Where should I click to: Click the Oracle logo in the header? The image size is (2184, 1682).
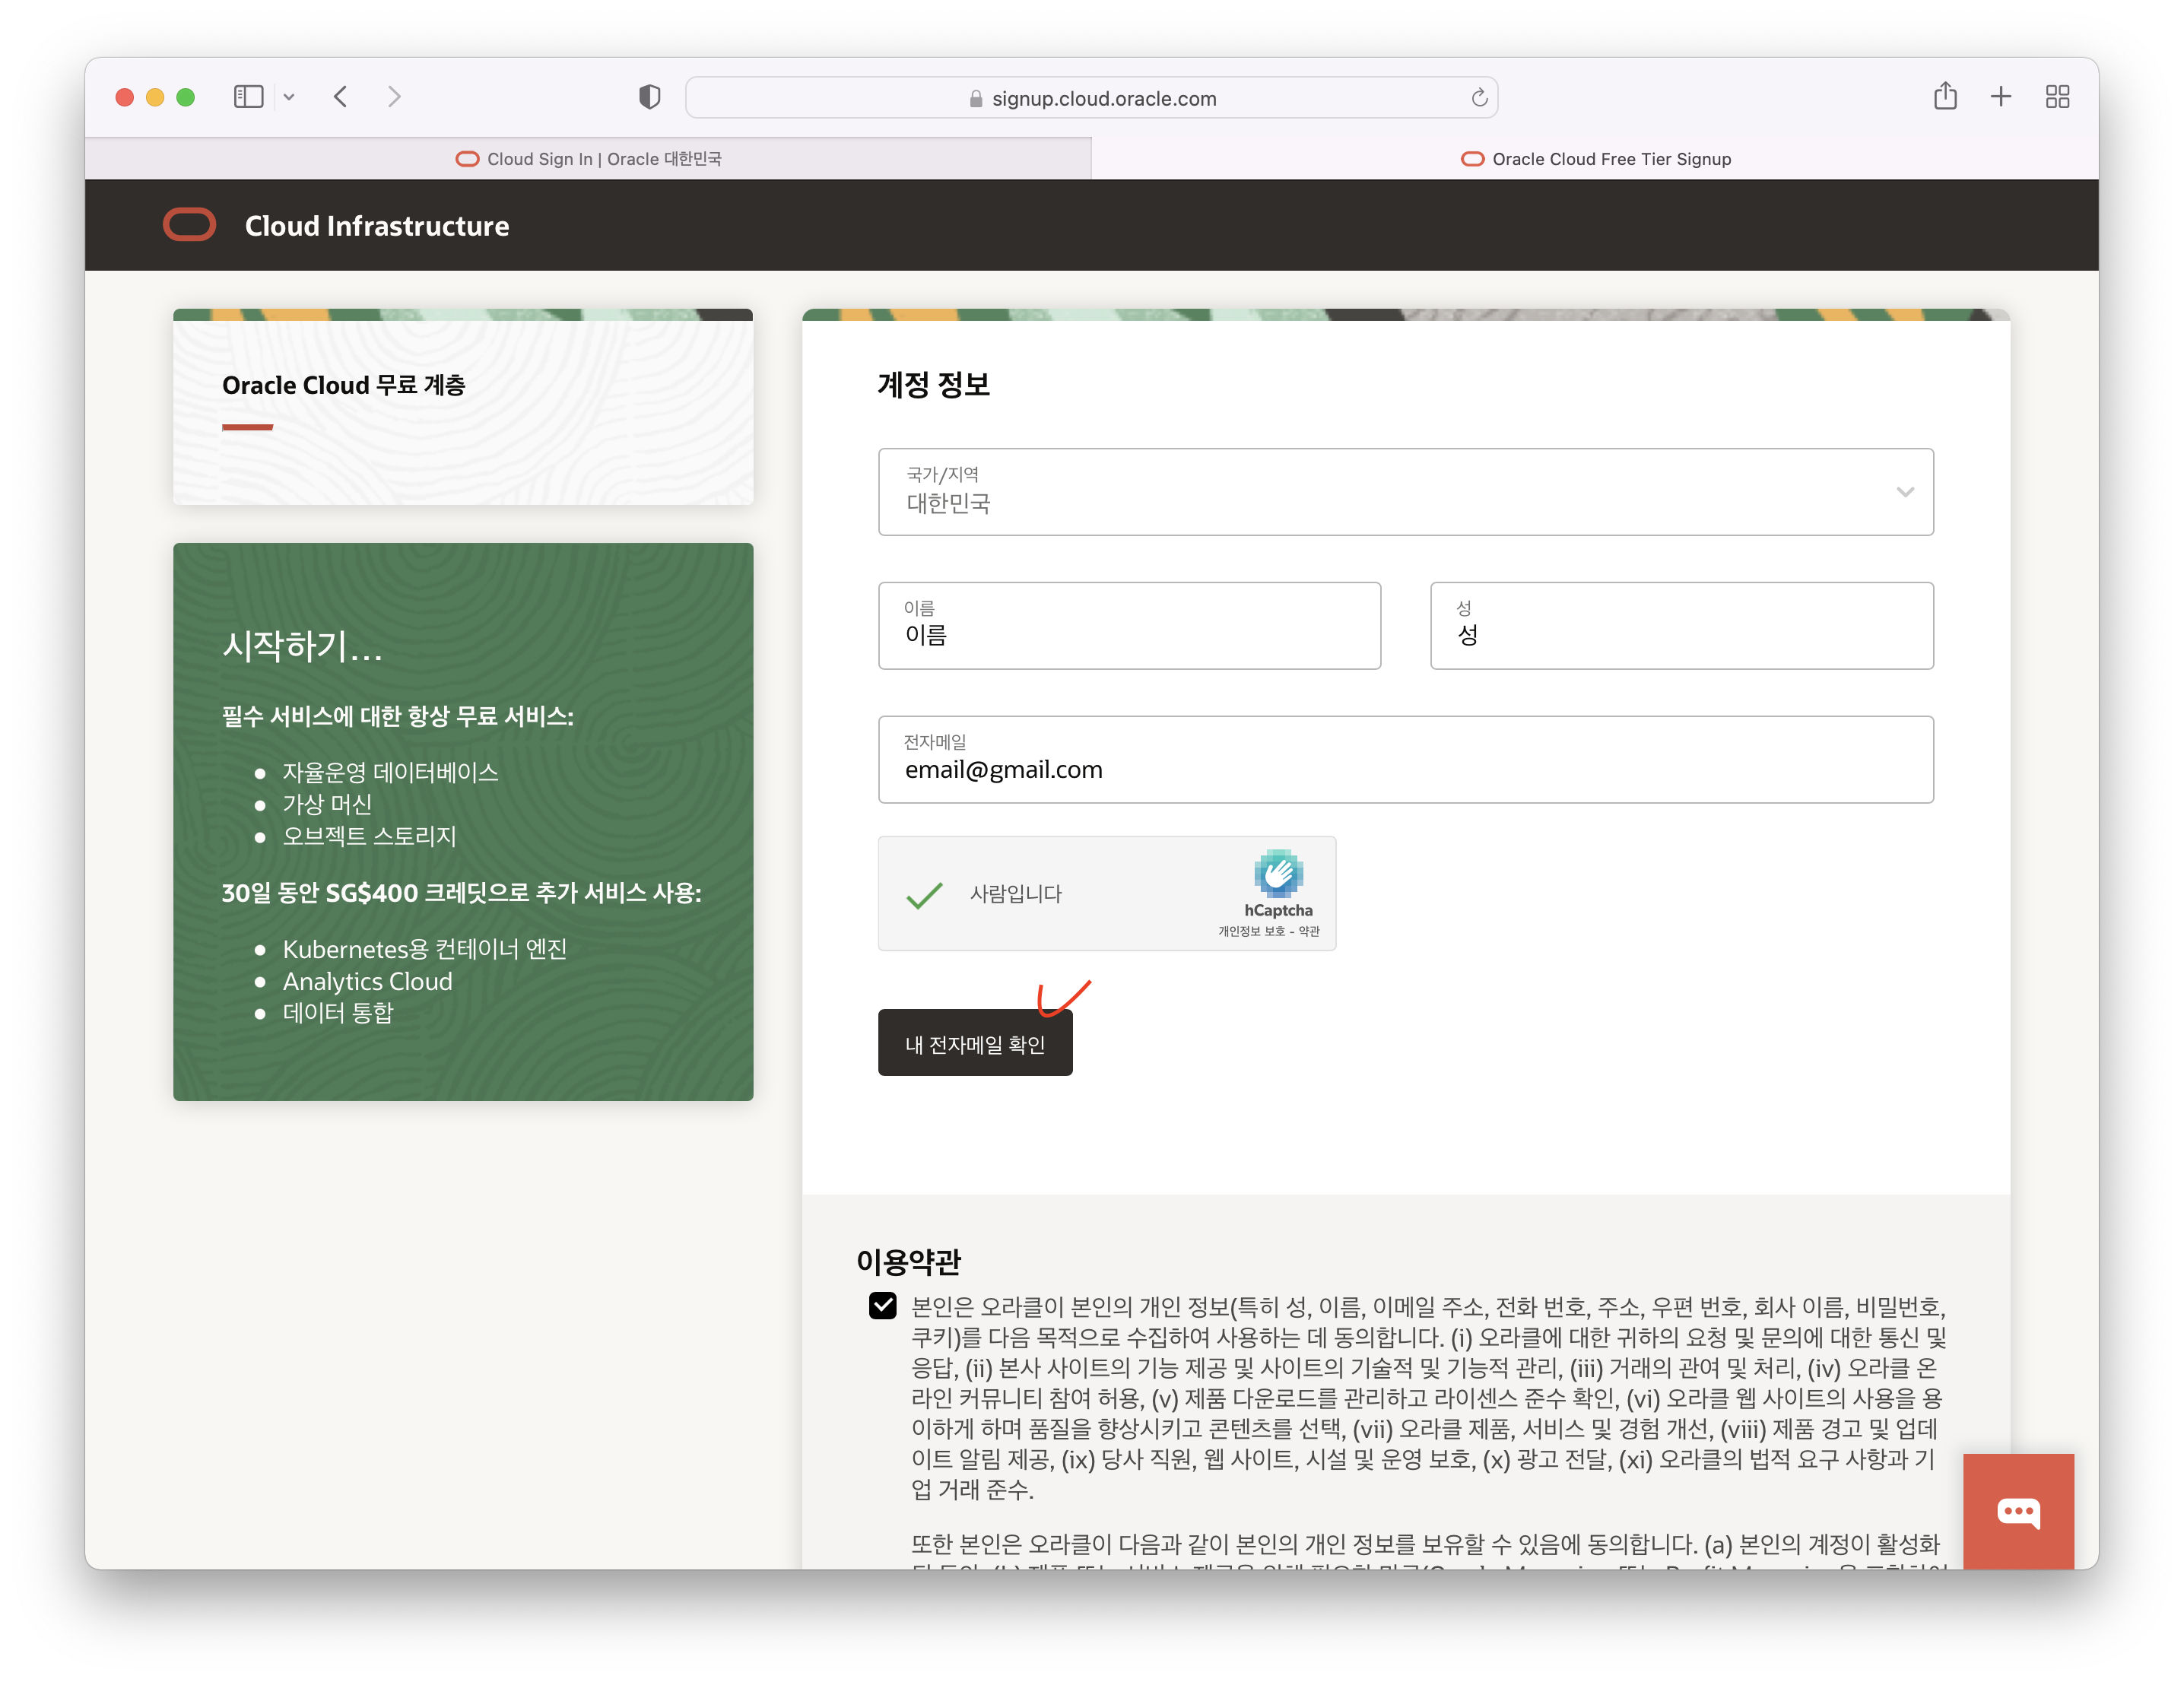tap(189, 225)
